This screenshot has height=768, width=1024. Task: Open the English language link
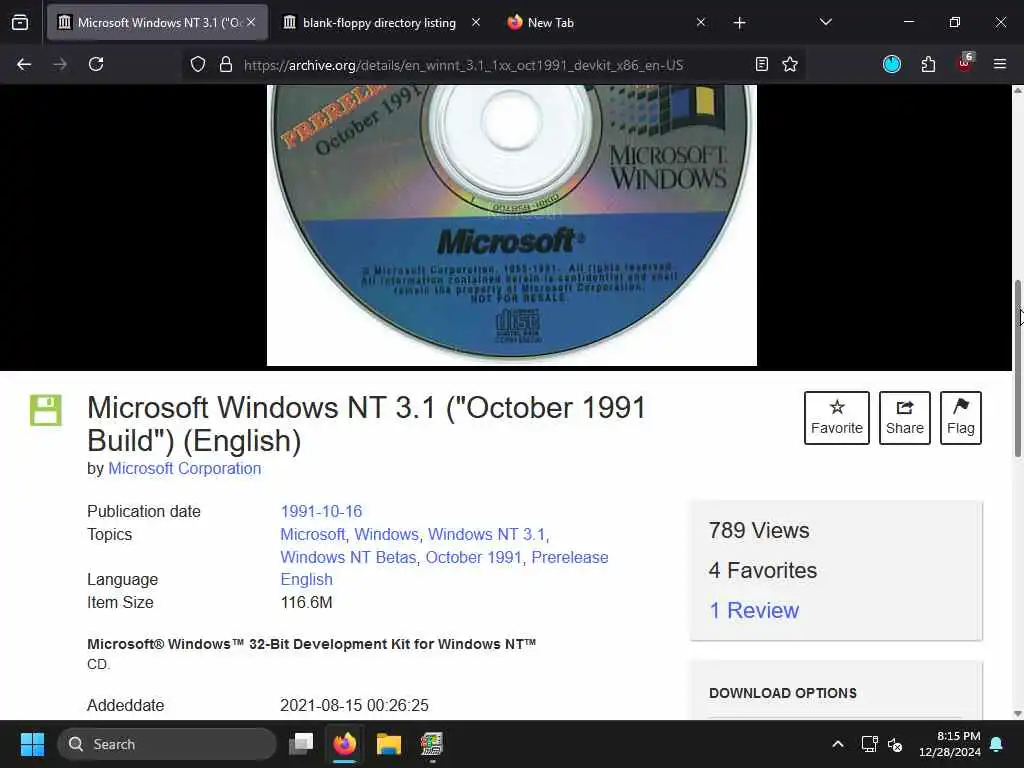coord(306,579)
